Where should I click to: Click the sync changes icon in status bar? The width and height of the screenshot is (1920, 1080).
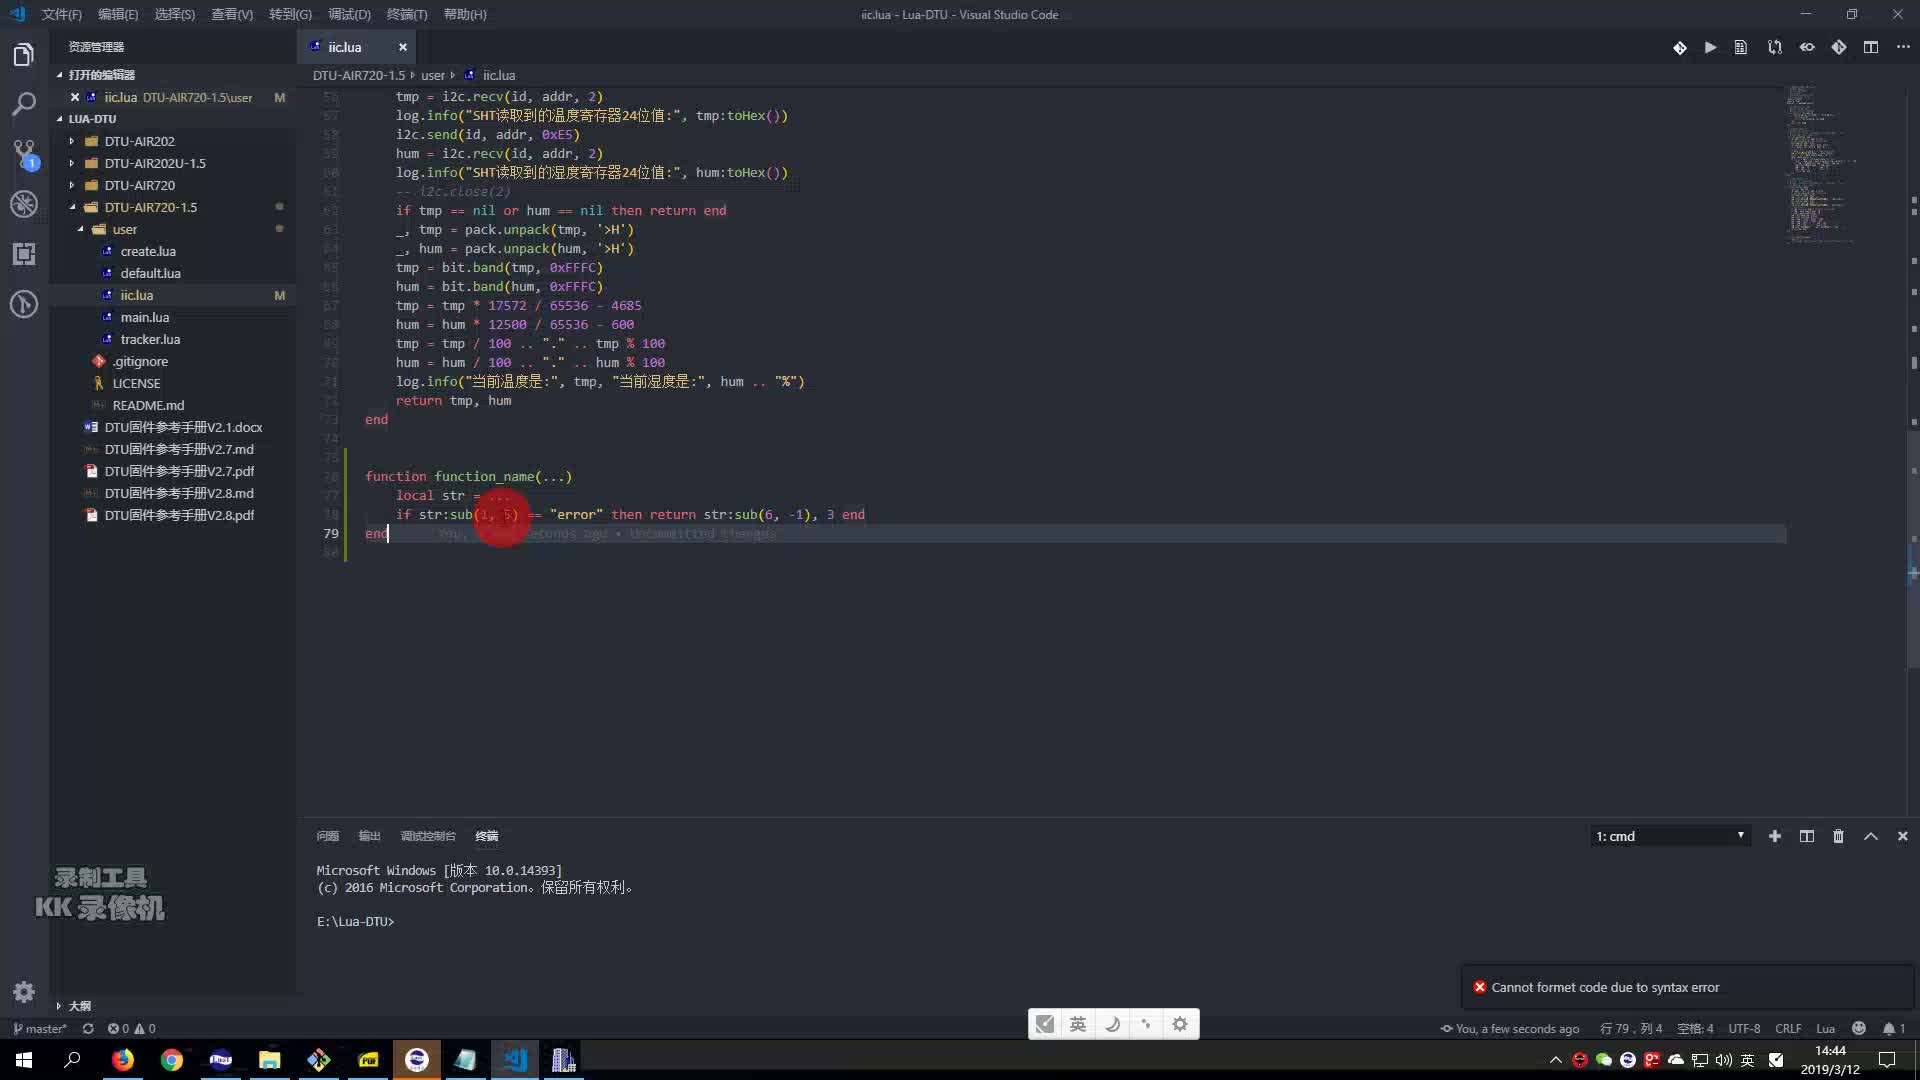88,1028
